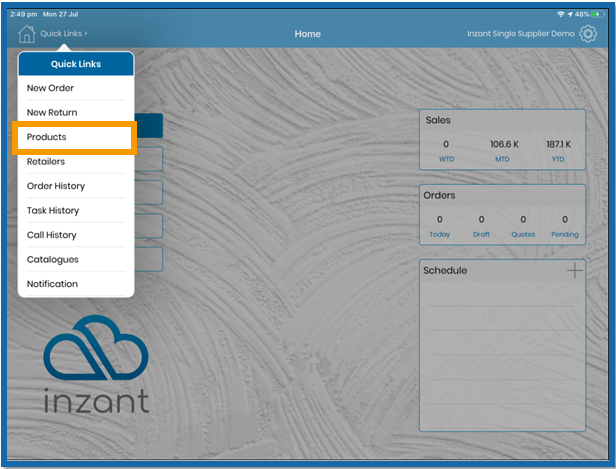Image resolution: width=616 pixels, height=469 pixels.
Task: View YTD sales of 187.1 K
Action: [x=558, y=151]
